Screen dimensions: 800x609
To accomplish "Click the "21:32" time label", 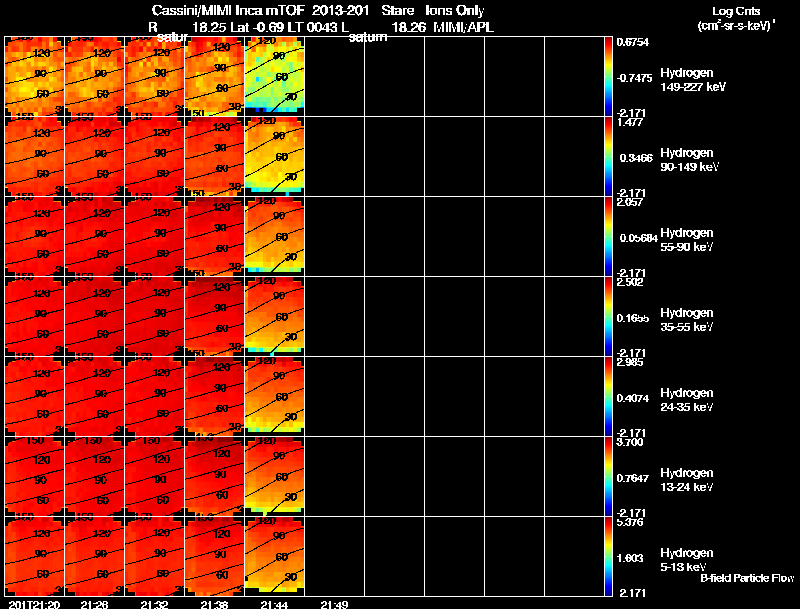I will click(154, 604).
